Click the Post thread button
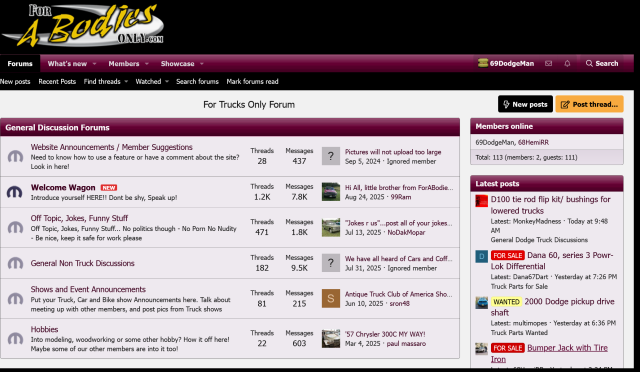 [x=589, y=104]
